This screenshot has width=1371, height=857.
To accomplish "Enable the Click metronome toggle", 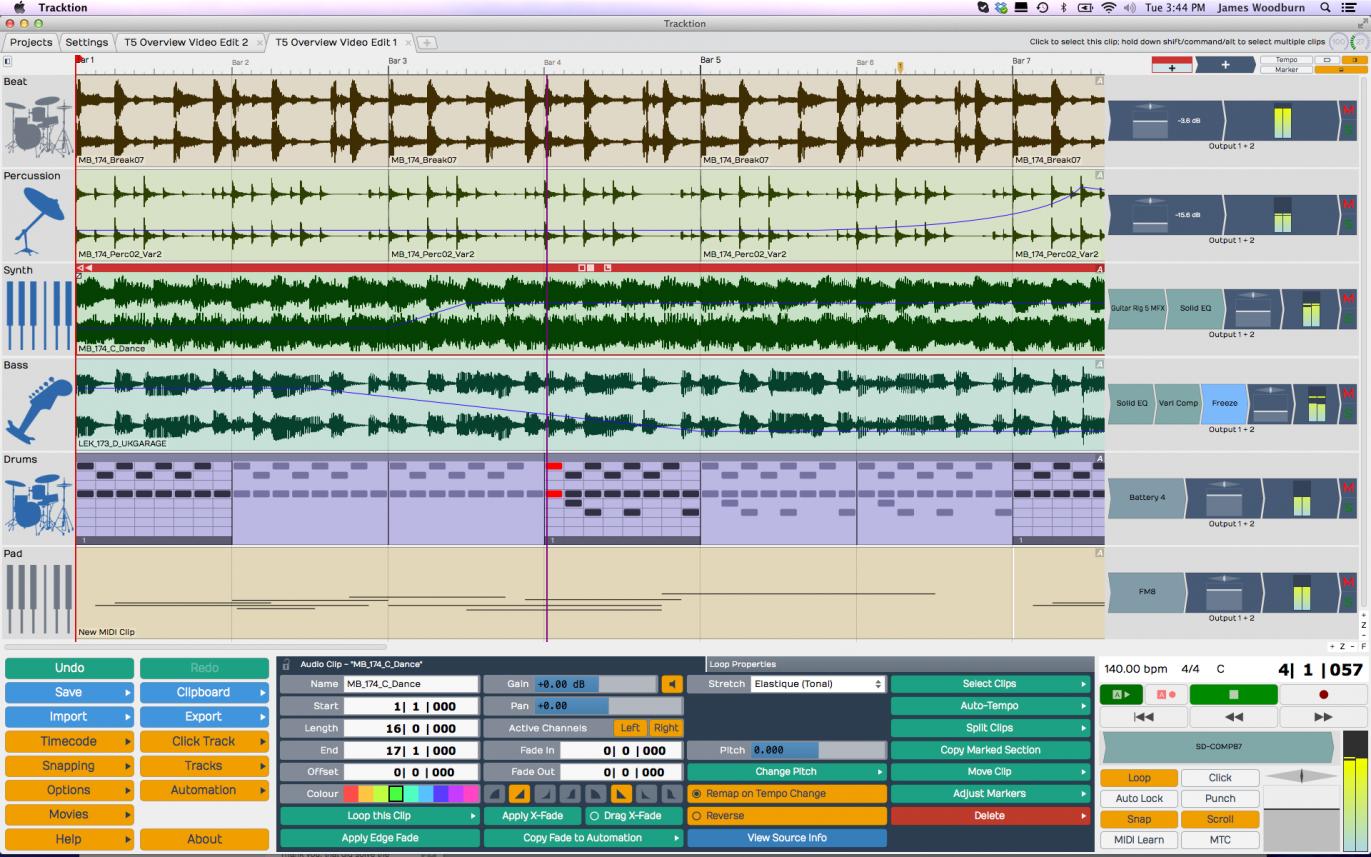I will pos(1220,778).
